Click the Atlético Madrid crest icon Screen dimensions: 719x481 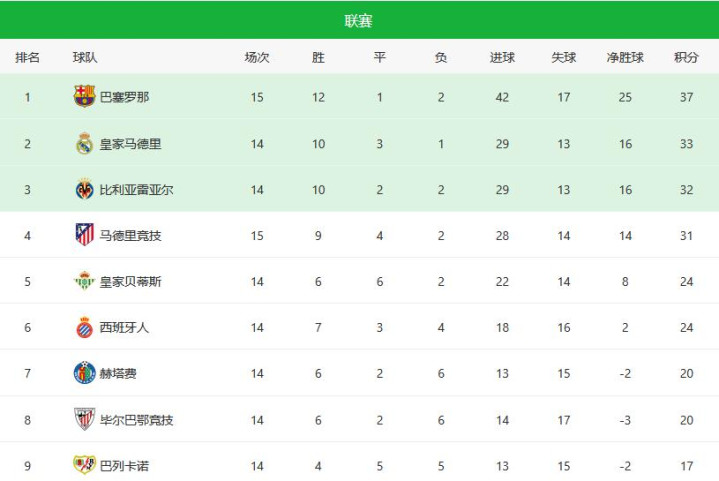84,235
